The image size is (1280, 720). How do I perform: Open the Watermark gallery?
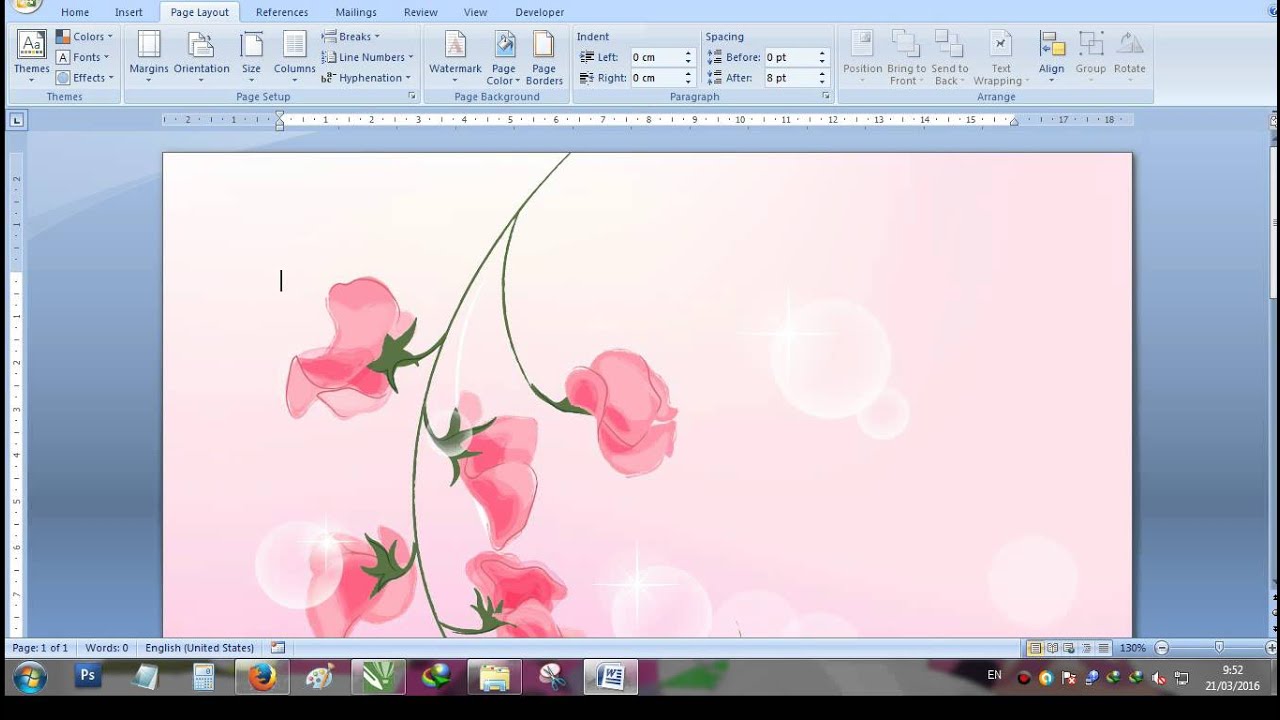click(x=455, y=56)
